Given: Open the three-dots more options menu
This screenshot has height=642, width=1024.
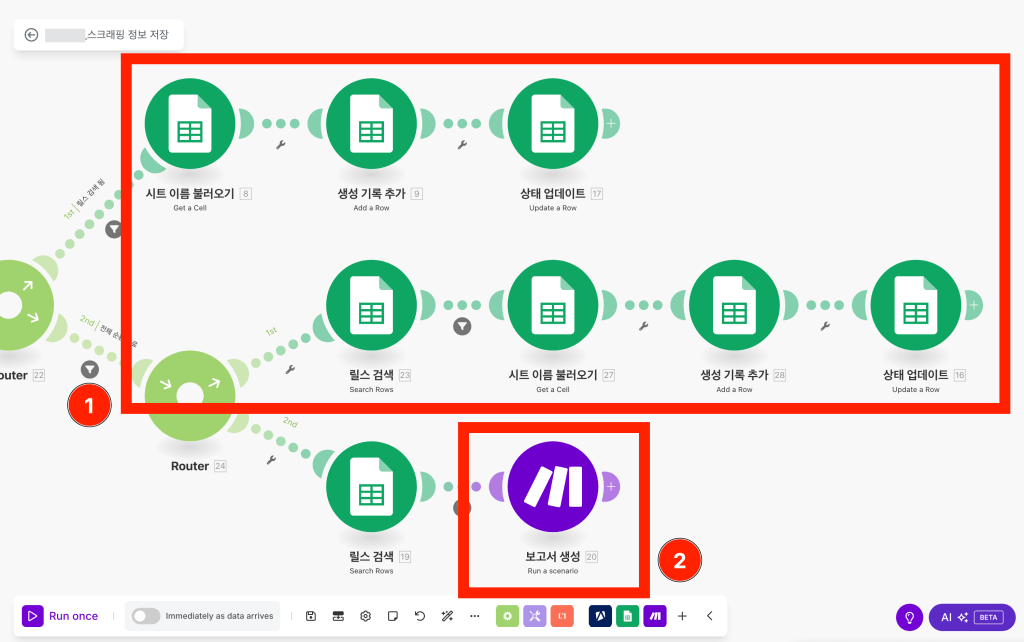Looking at the screenshot, I should [474, 616].
